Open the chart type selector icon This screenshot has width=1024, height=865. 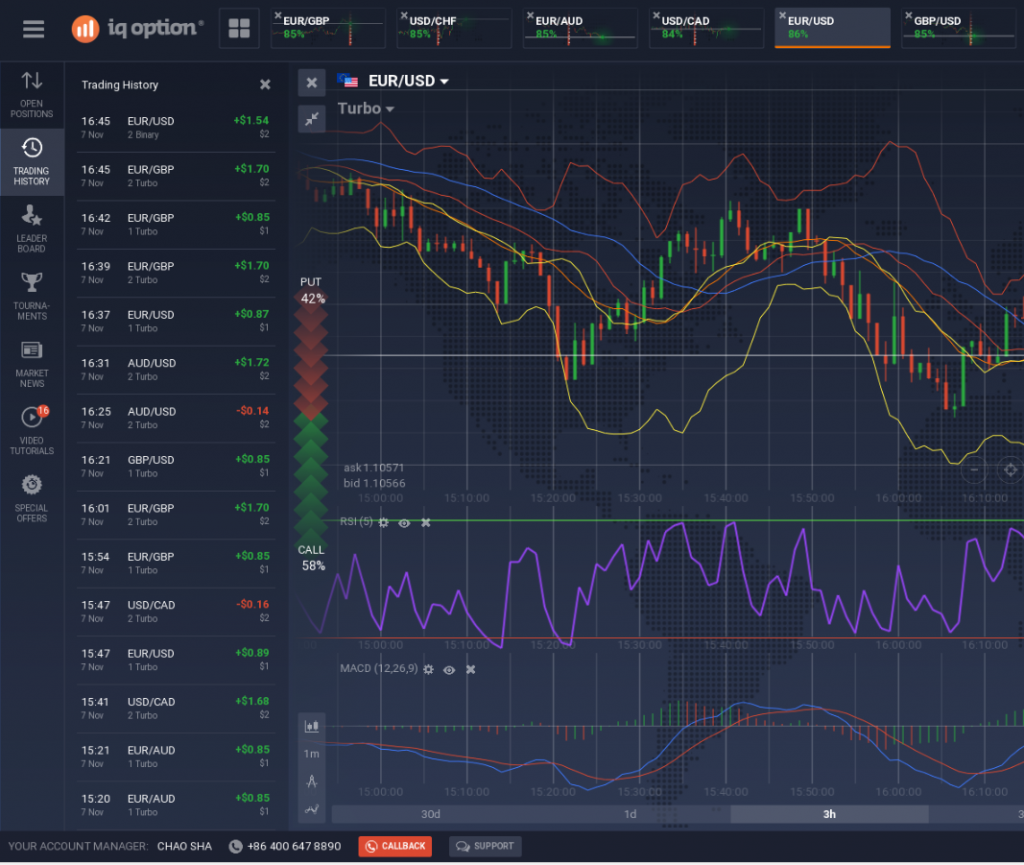312,726
